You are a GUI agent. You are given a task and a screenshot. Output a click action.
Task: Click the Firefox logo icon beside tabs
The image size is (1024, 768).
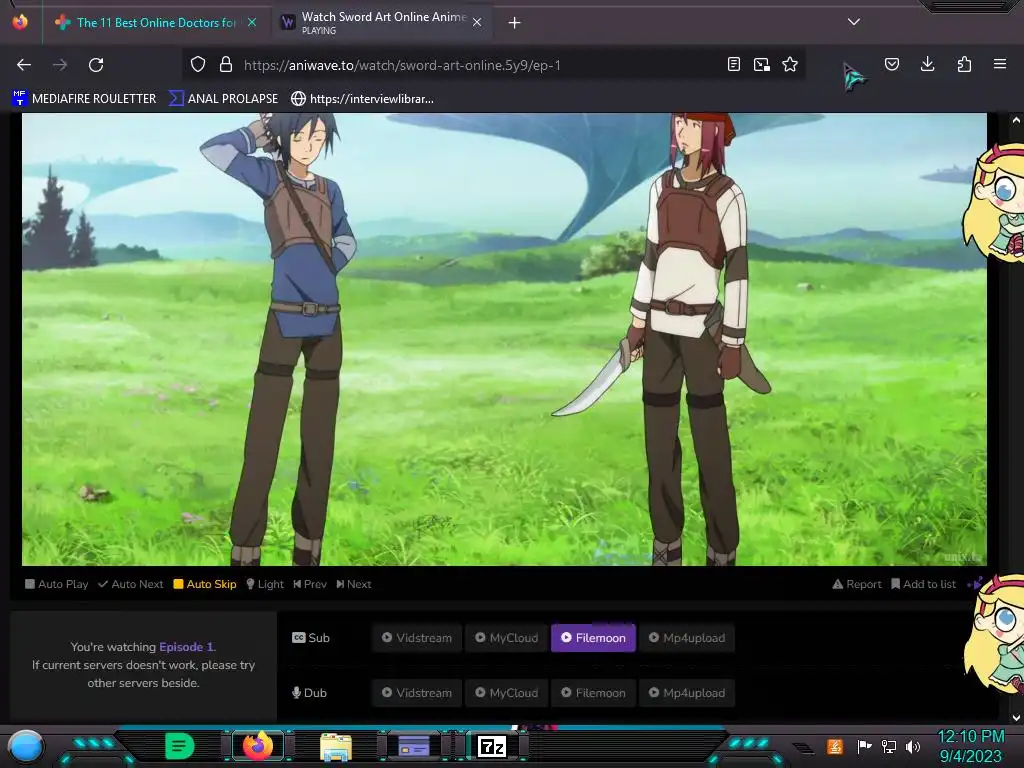20,22
